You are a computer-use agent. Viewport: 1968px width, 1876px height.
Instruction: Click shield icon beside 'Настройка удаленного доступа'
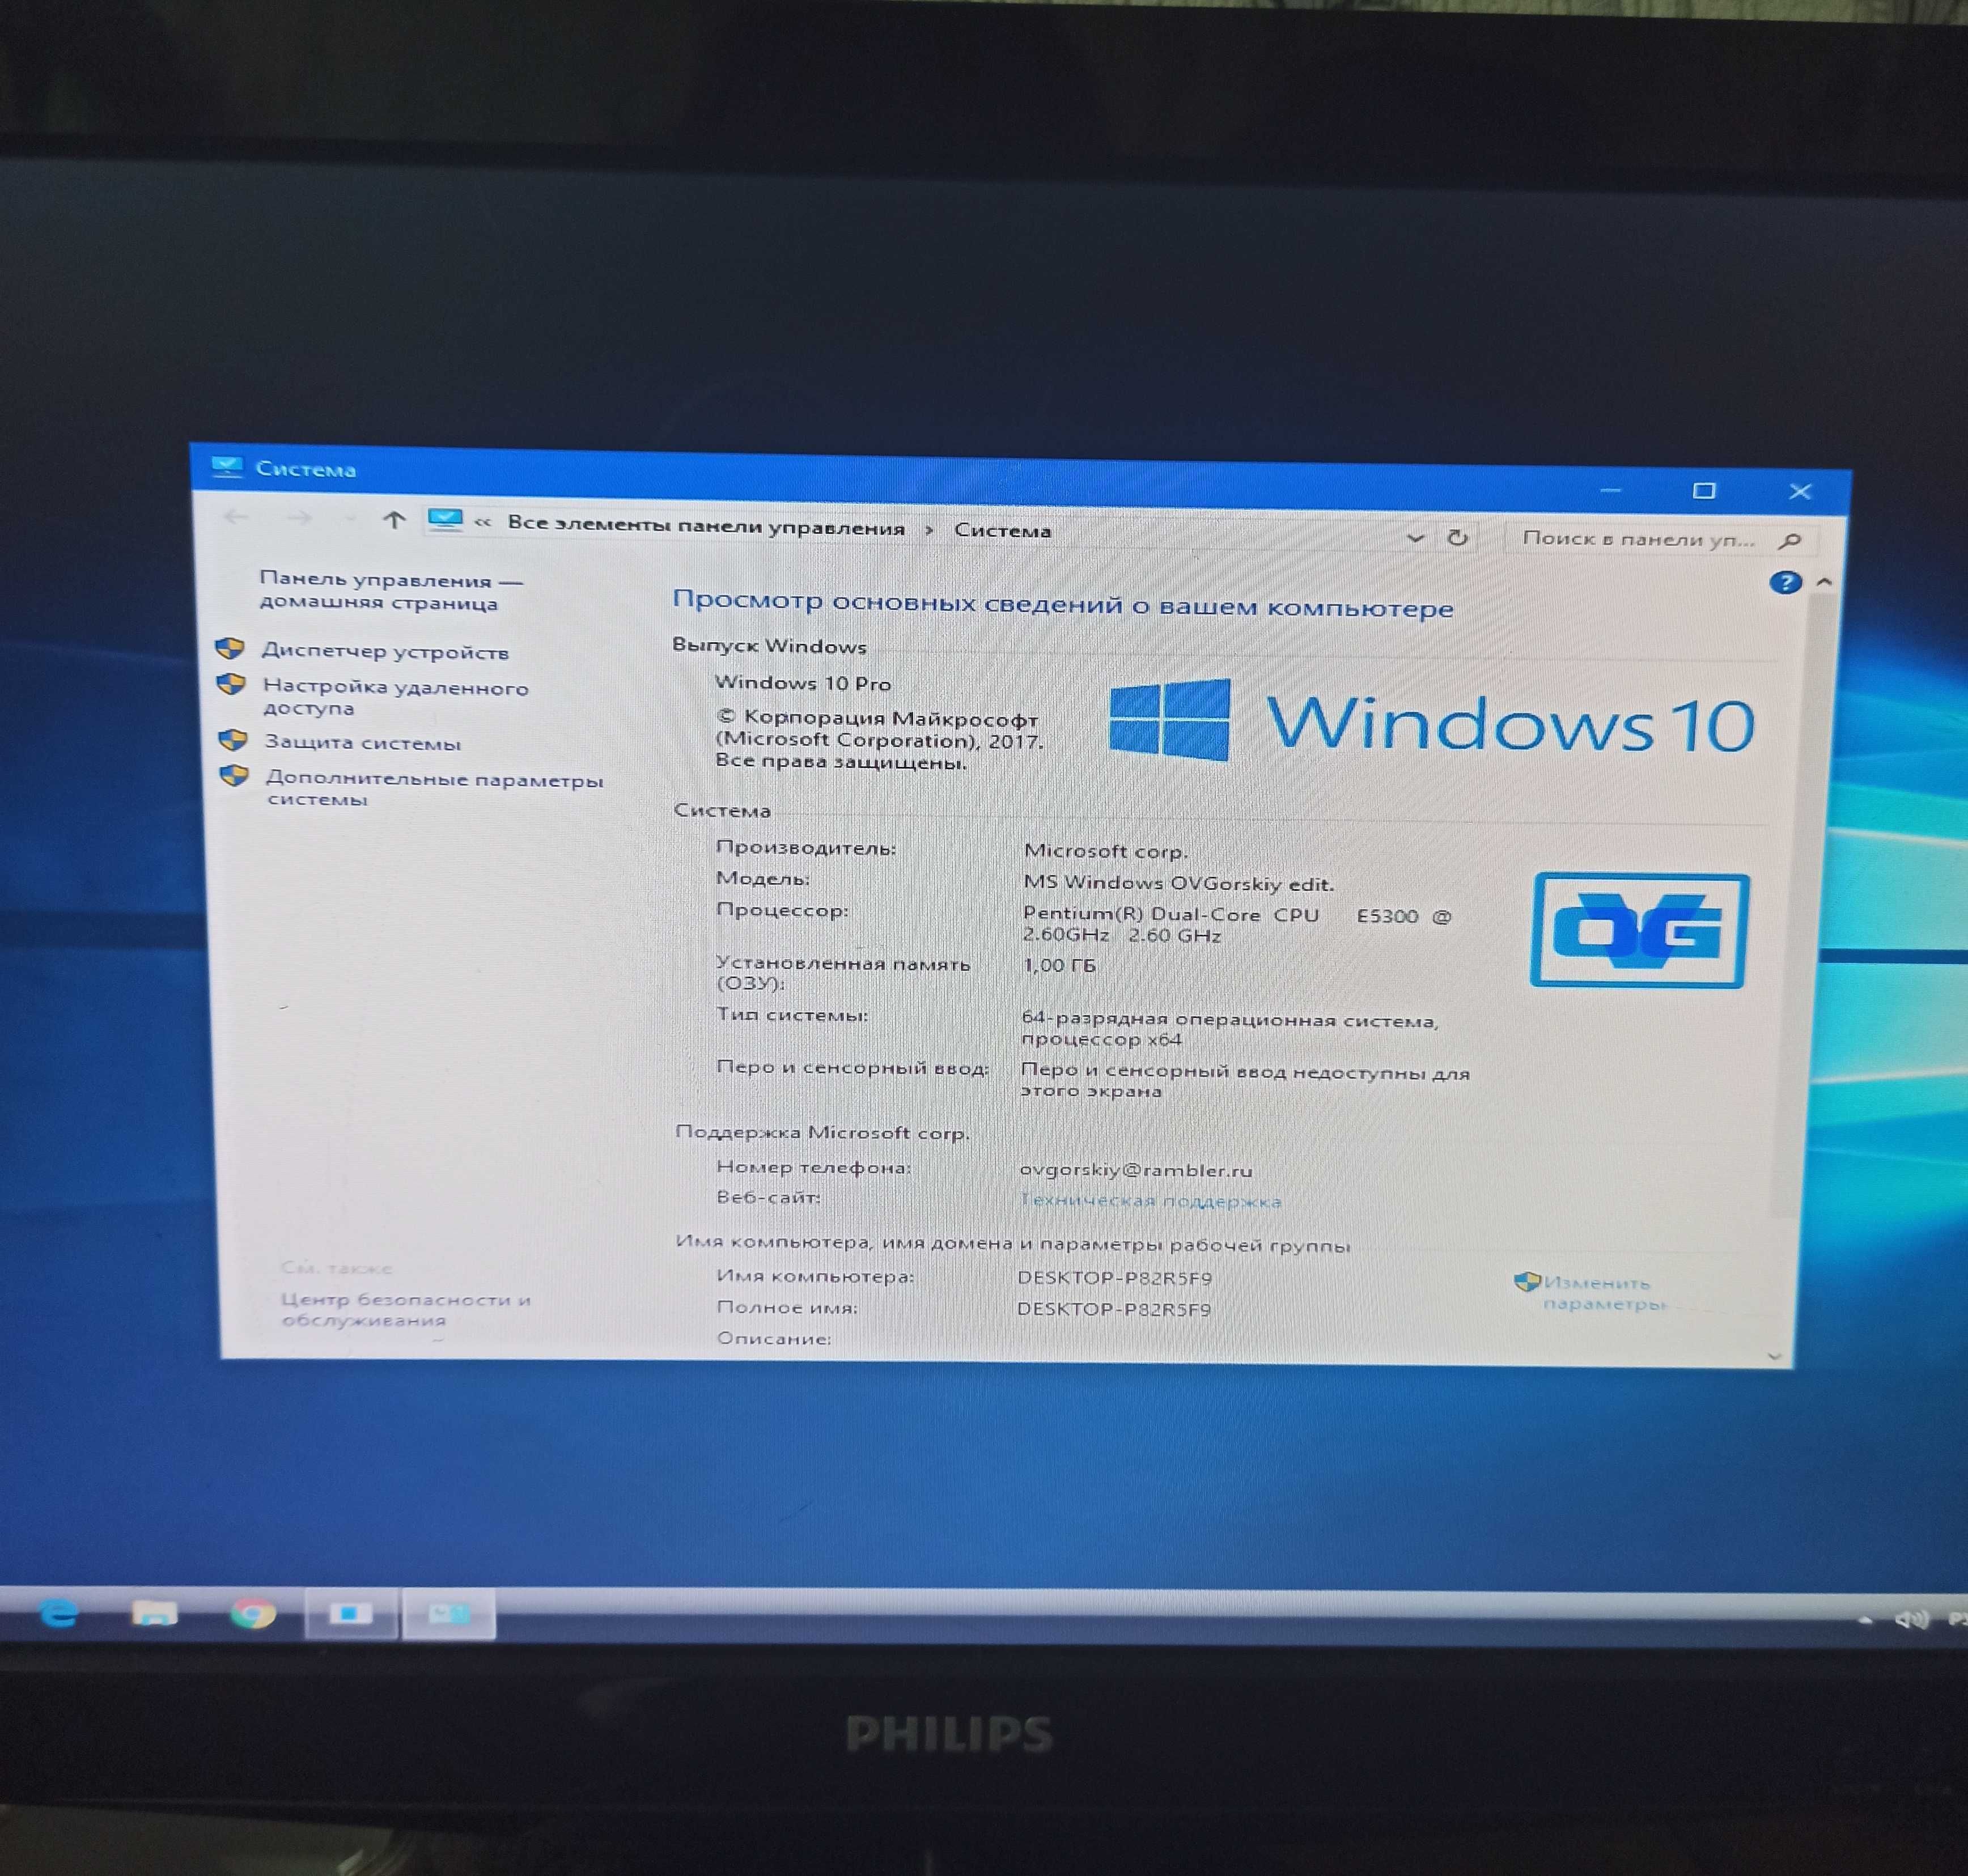[x=231, y=684]
